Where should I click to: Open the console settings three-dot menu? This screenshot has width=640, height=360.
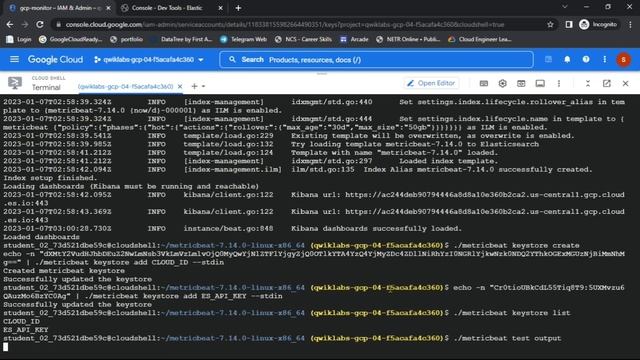pos(604,60)
